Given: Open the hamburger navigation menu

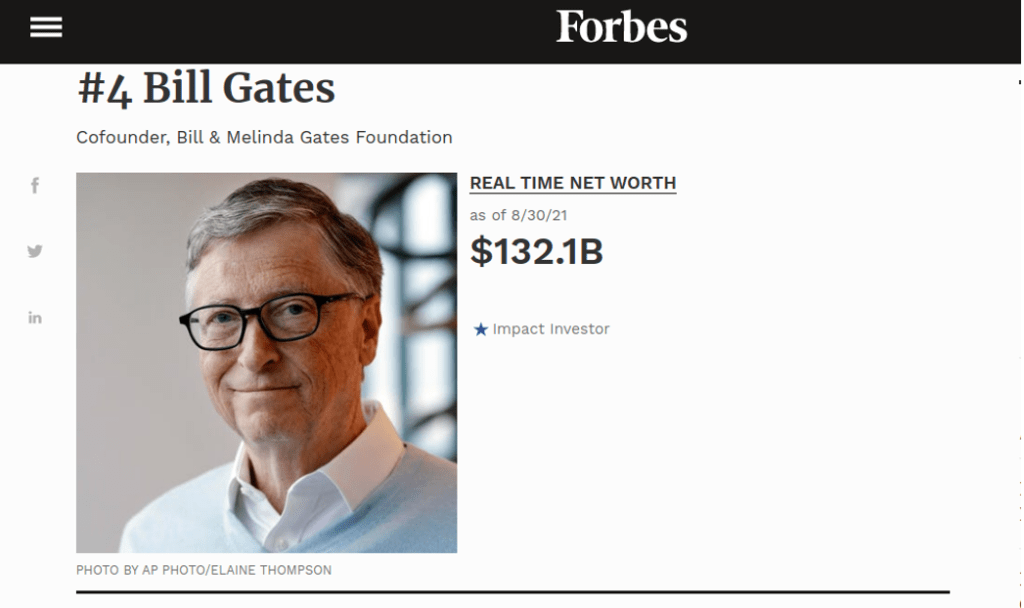Looking at the screenshot, I should [46, 28].
